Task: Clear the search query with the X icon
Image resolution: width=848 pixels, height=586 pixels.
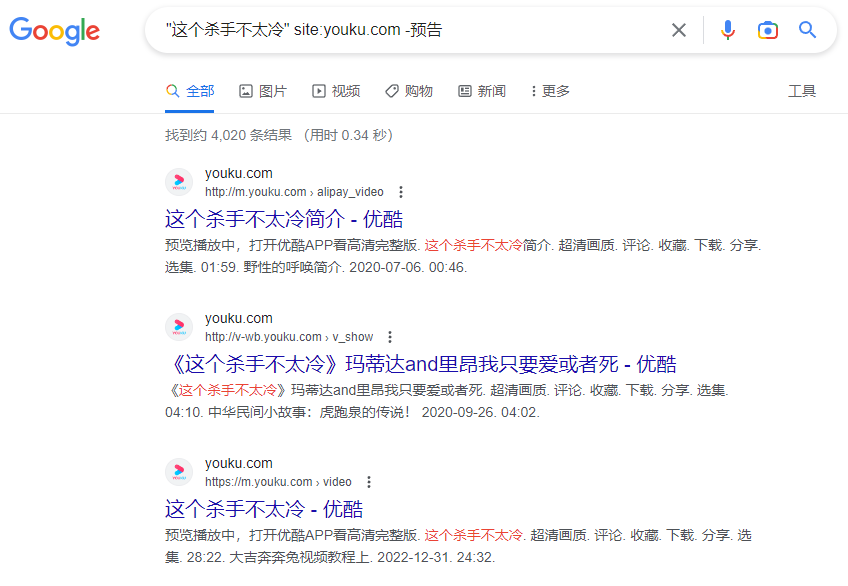Action: tap(679, 30)
